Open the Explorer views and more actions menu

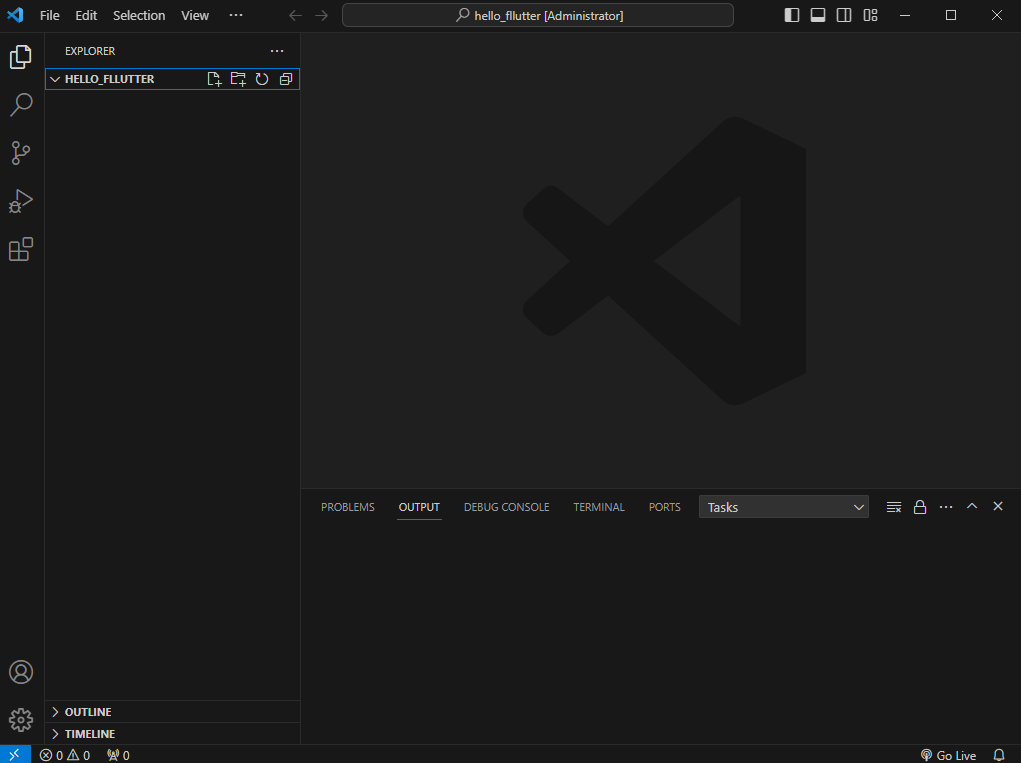pyautogui.click(x=277, y=51)
